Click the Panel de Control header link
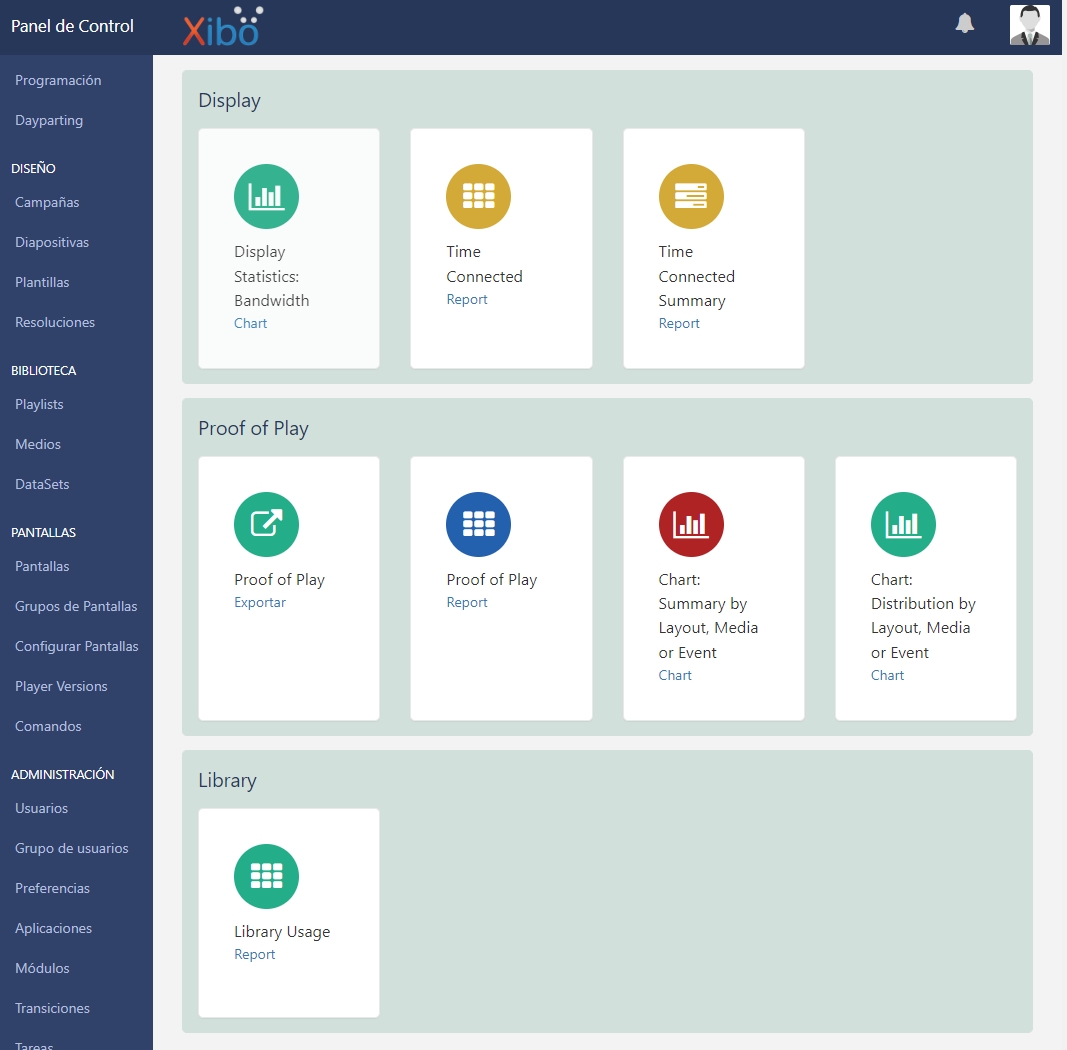 [x=72, y=26]
